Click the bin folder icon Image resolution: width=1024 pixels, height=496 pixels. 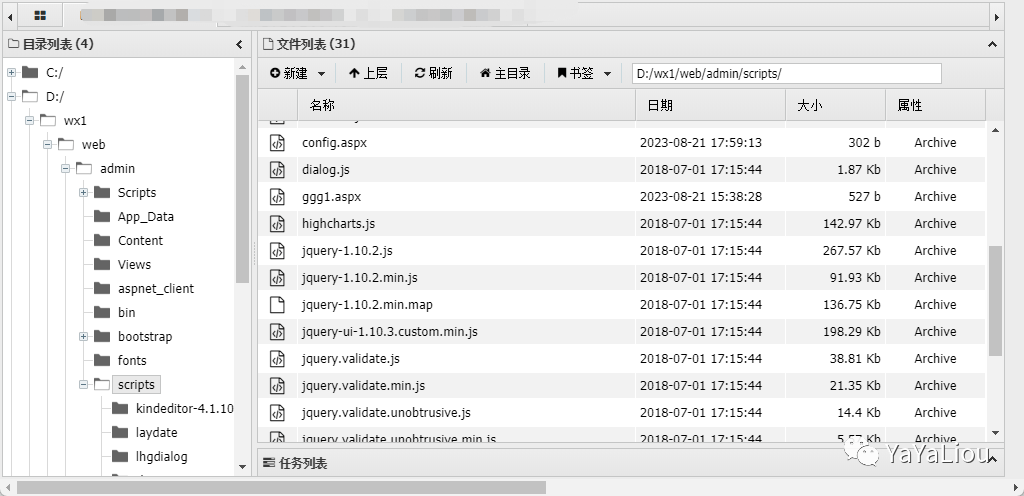tap(102, 313)
